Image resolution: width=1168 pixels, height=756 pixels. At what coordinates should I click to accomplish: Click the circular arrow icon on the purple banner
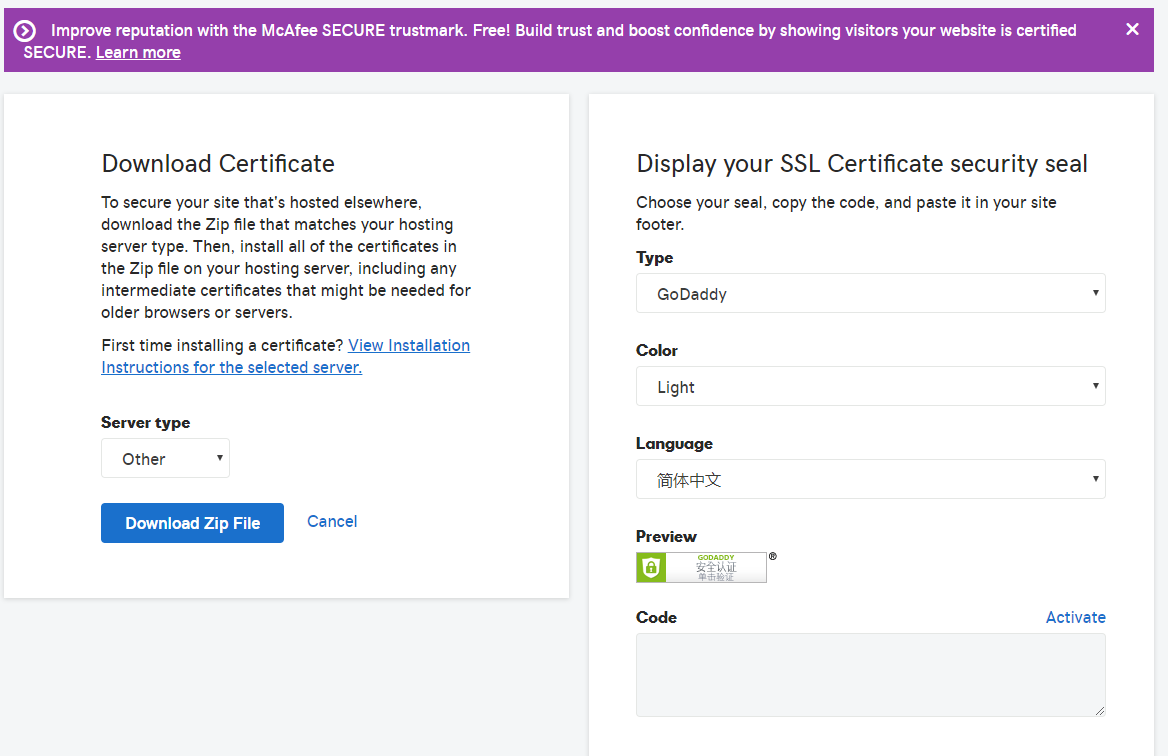(x=26, y=29)
